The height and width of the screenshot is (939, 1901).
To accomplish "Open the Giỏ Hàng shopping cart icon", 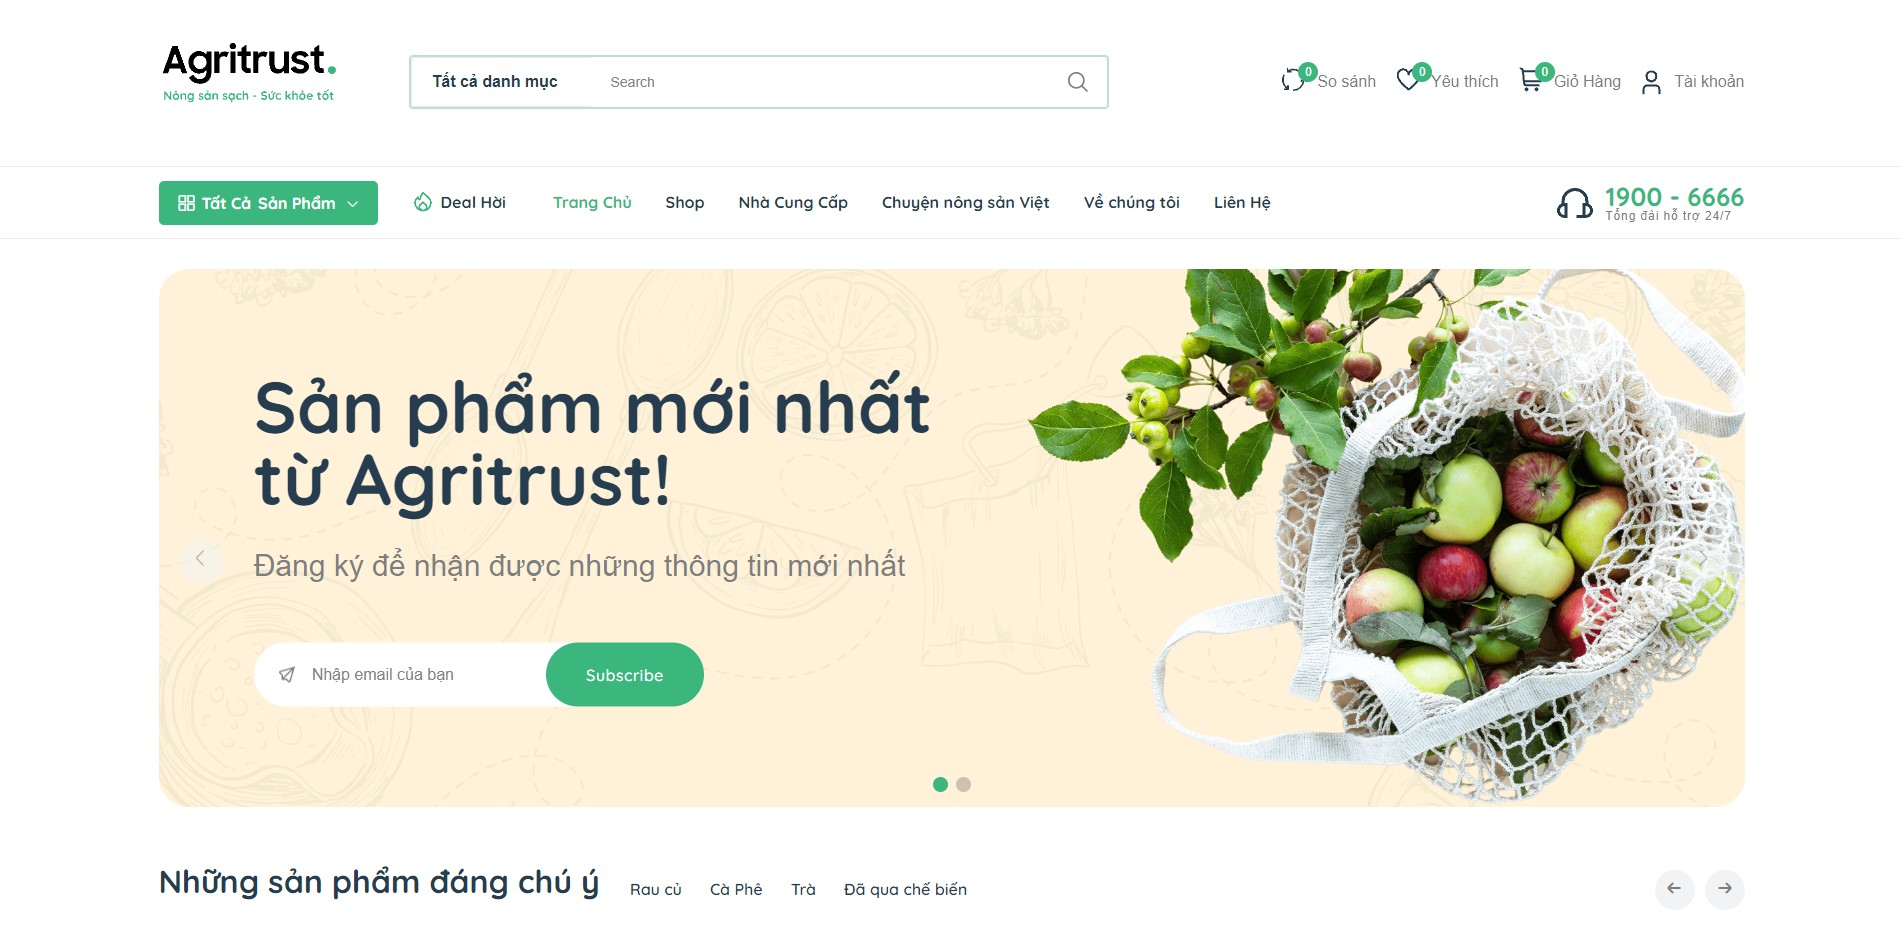I will point(1530,80).
